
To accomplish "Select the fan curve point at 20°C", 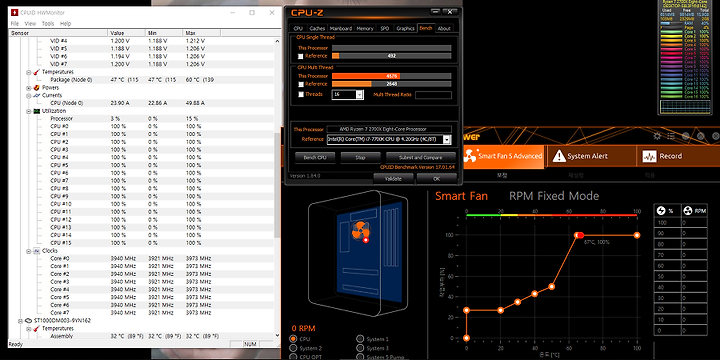I will [501, 310].
